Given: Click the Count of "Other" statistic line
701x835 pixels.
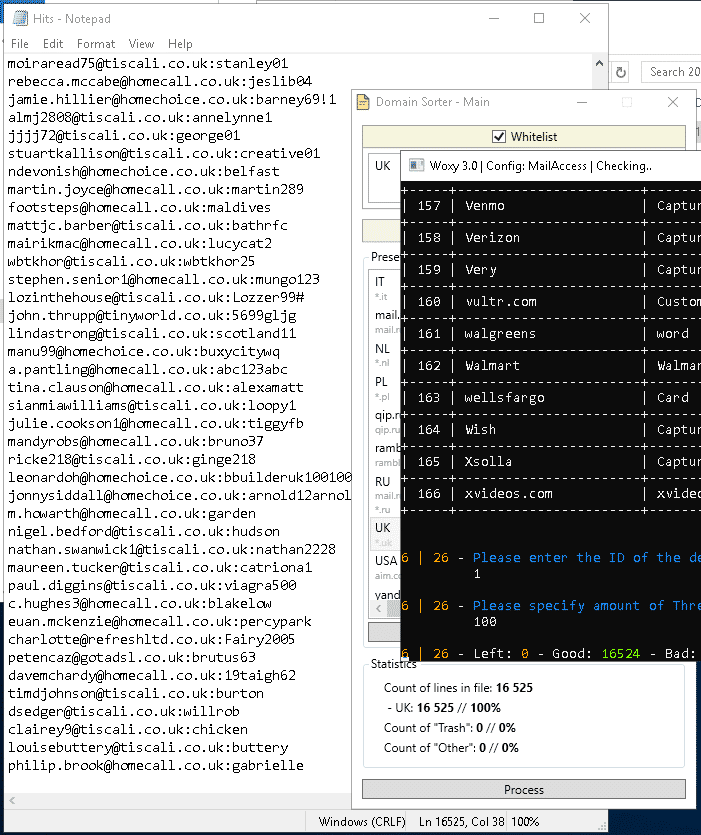Looking at the screenshot, I should click(x=451, y=748).
